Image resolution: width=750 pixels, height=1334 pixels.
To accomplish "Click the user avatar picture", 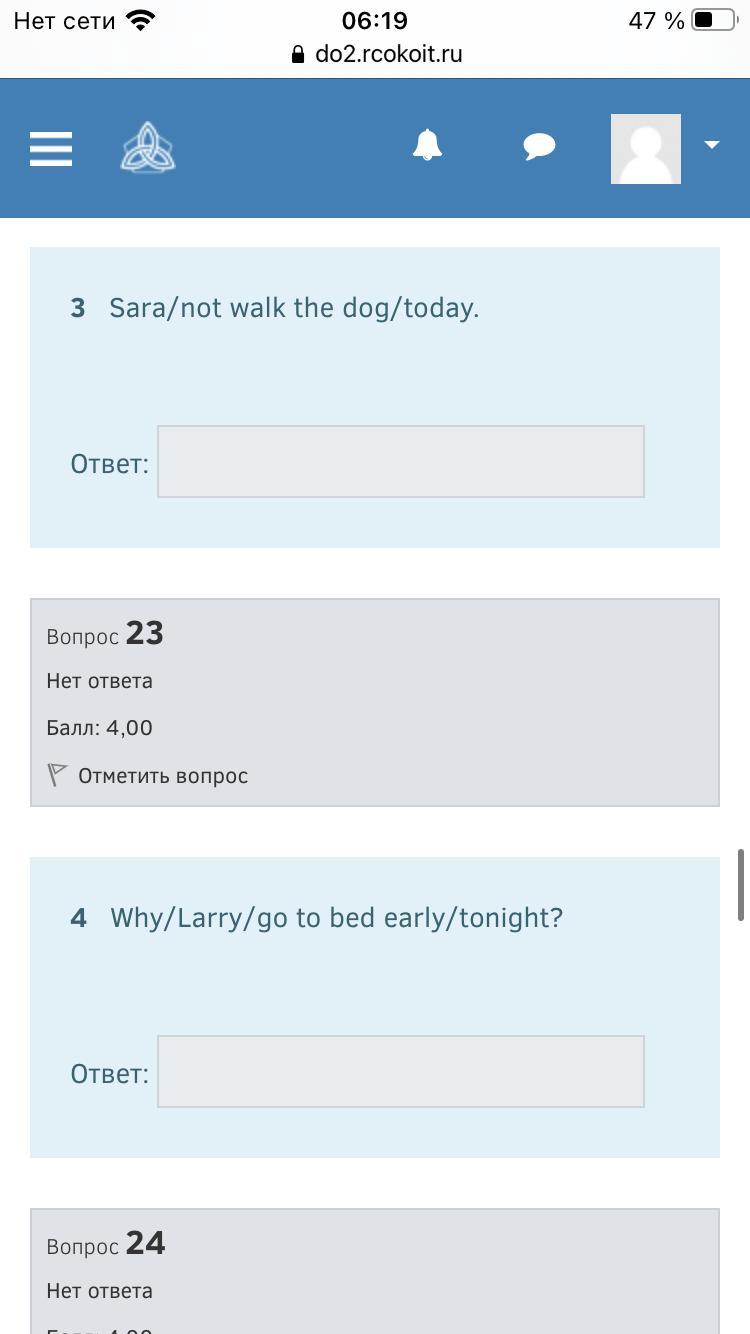I will pos(646,148).
